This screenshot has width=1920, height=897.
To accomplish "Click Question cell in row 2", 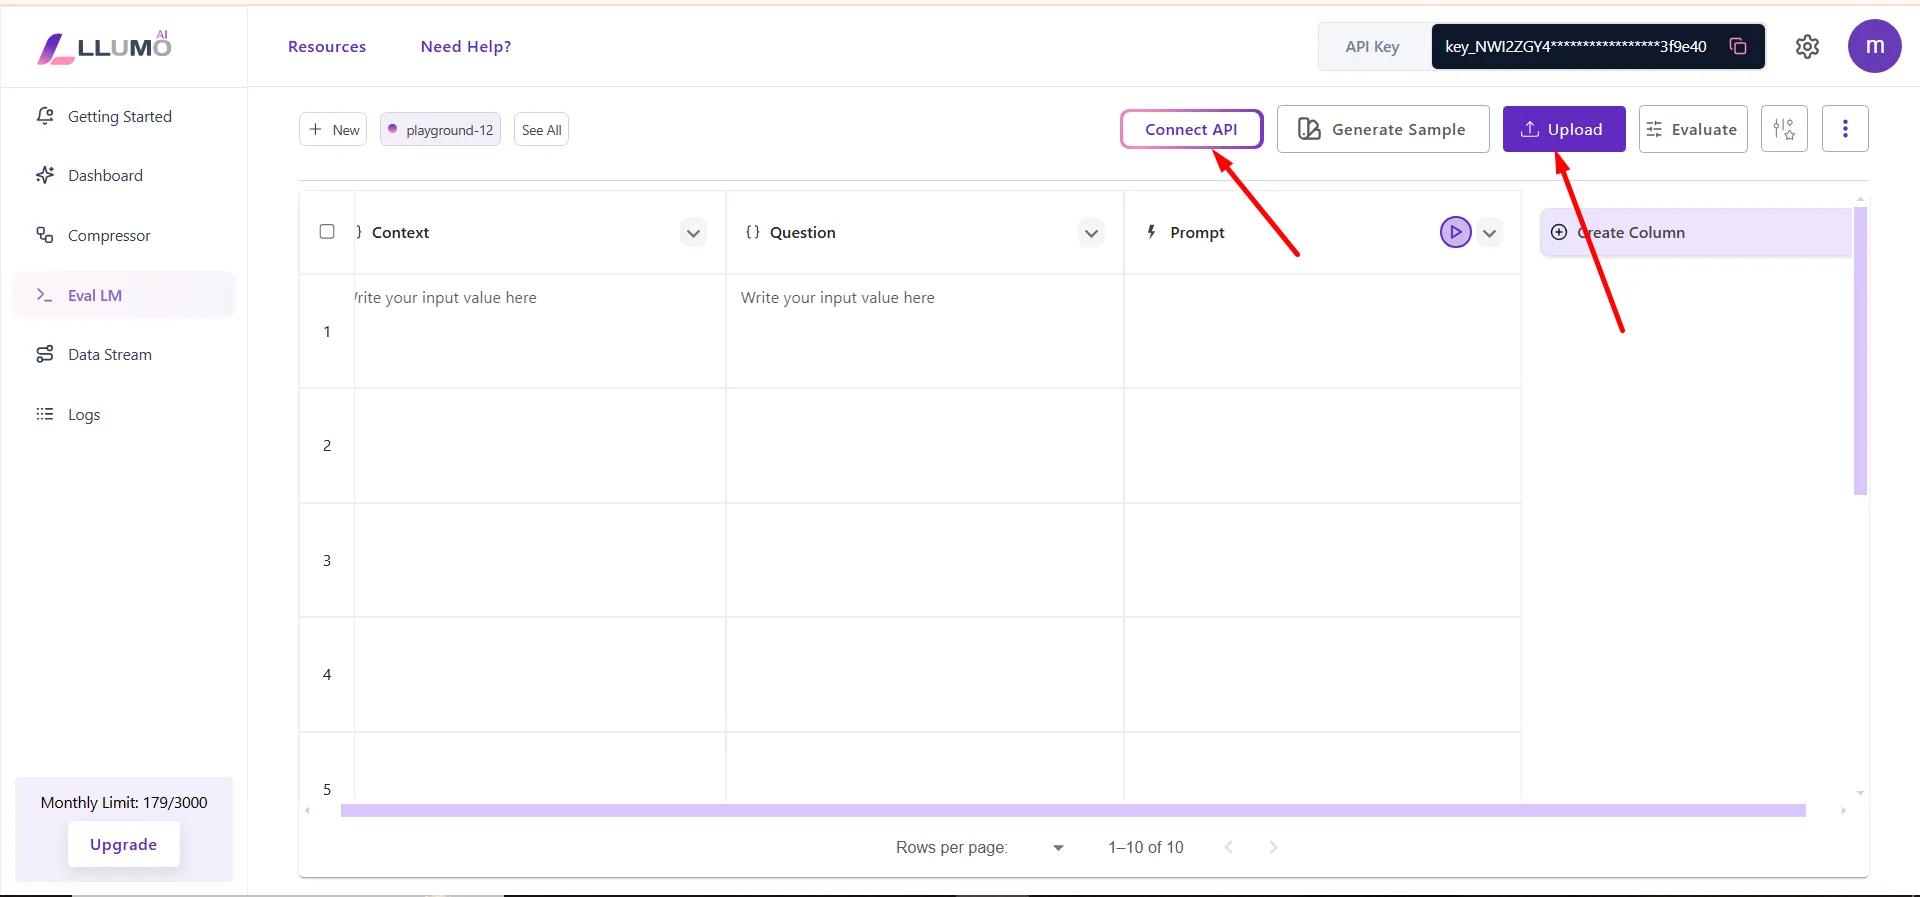I will point(924,446).
